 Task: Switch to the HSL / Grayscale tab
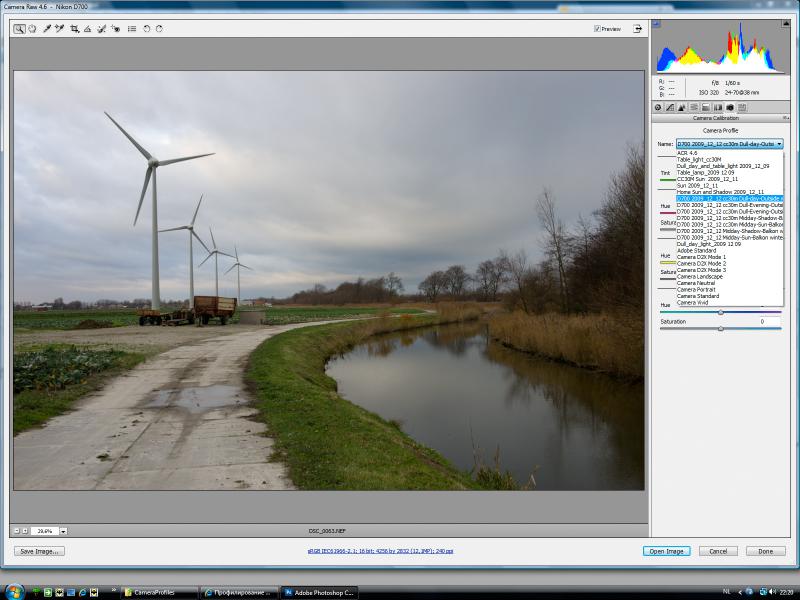tap(694, 108)
